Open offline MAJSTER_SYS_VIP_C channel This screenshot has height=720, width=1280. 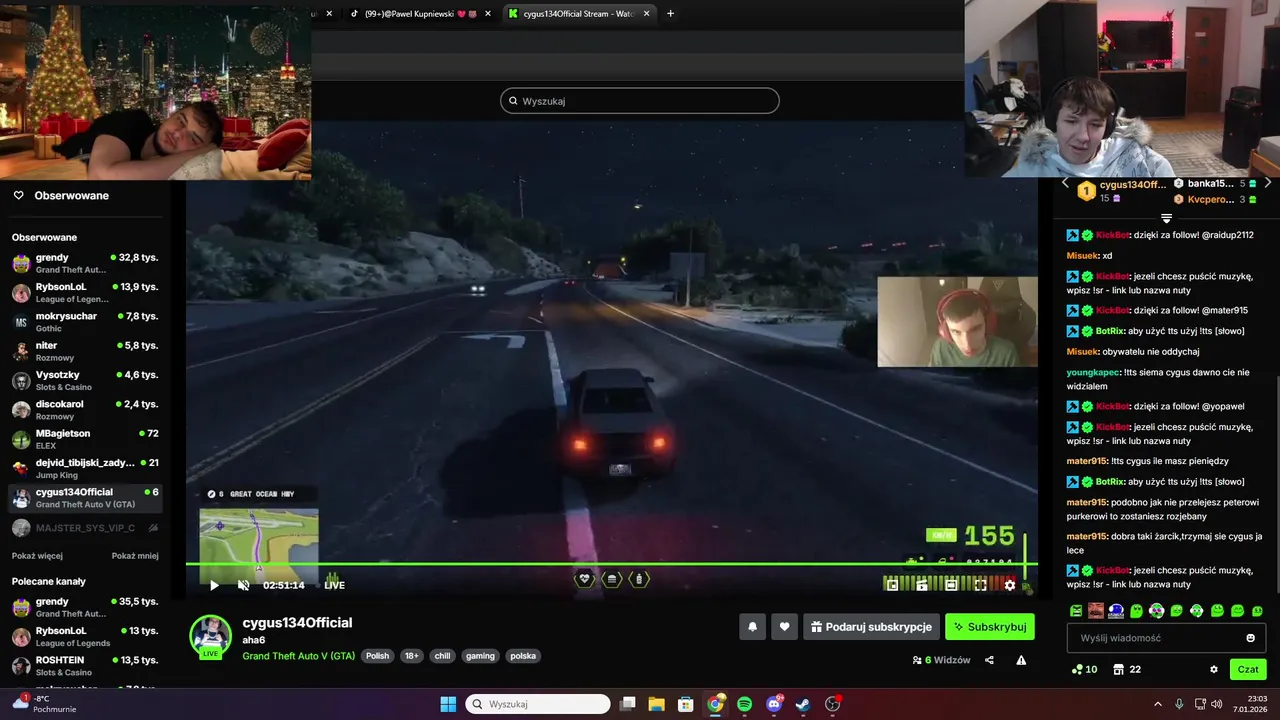pos(85,527)
